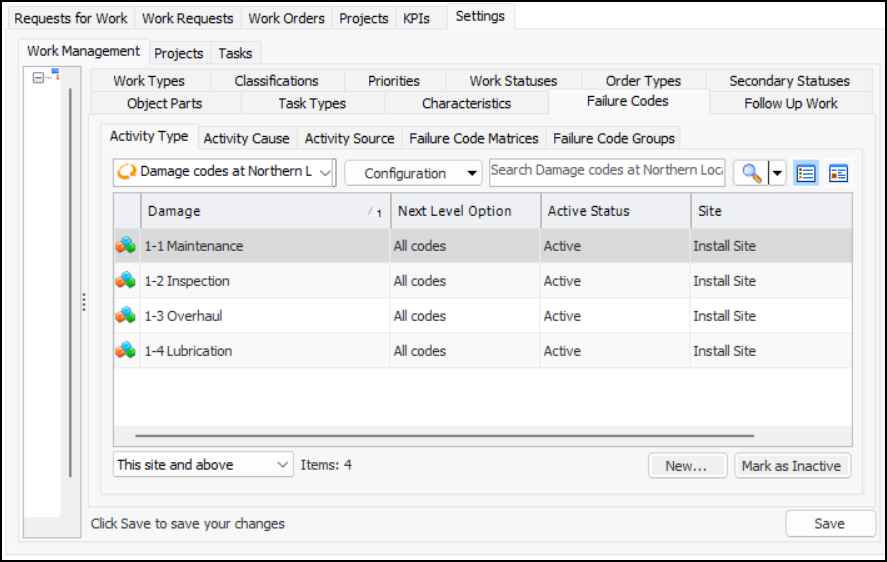Viewport: 887px width, 562px height.
Task: Collapse the tree node in left panel
Action: (38, 77)
